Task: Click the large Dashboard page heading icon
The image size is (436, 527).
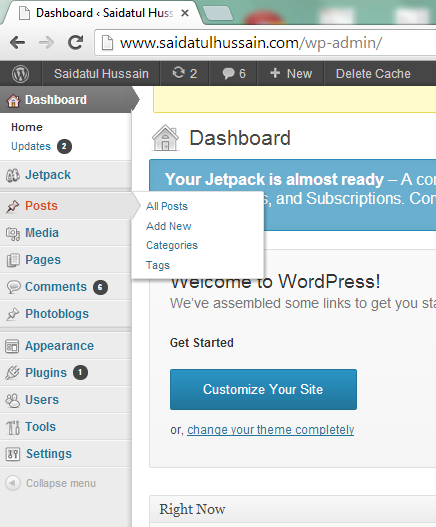Action: tap(165, 138)
